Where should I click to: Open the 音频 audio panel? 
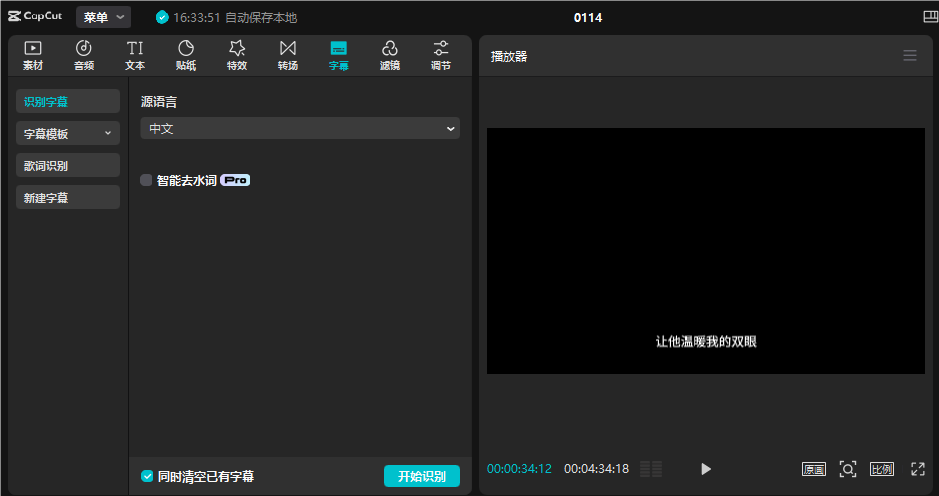84,55
